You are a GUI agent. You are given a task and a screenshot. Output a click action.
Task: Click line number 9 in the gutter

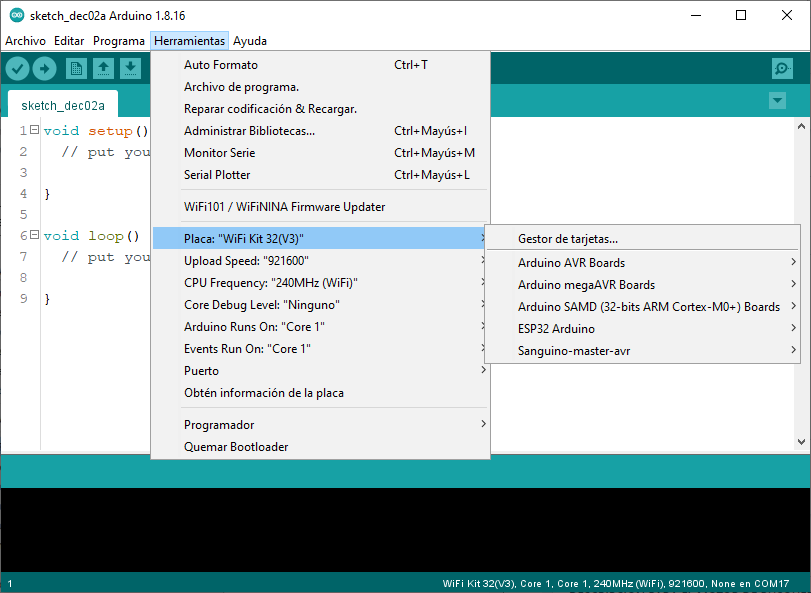[23, 298]
